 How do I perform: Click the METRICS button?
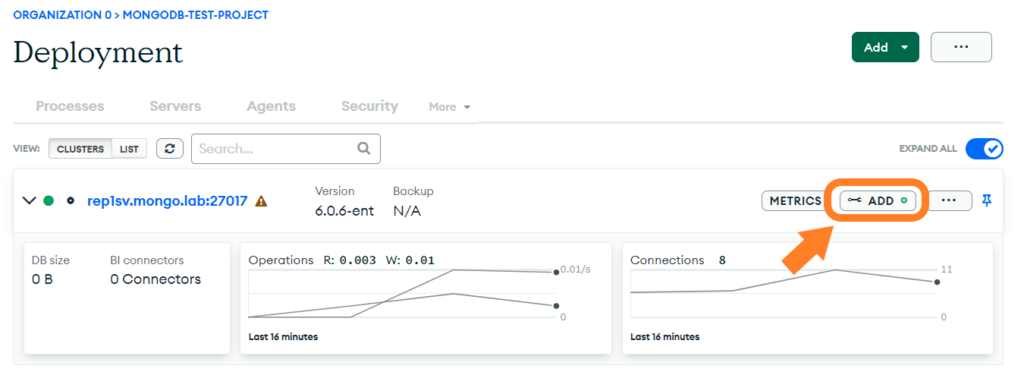click(x=795, y=201)
